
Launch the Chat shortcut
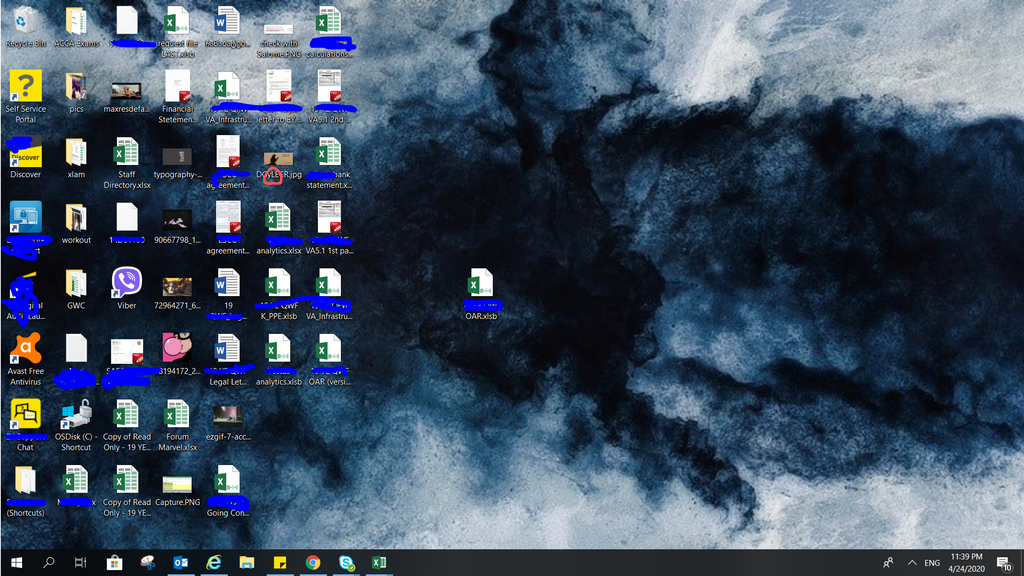[25, 424]
